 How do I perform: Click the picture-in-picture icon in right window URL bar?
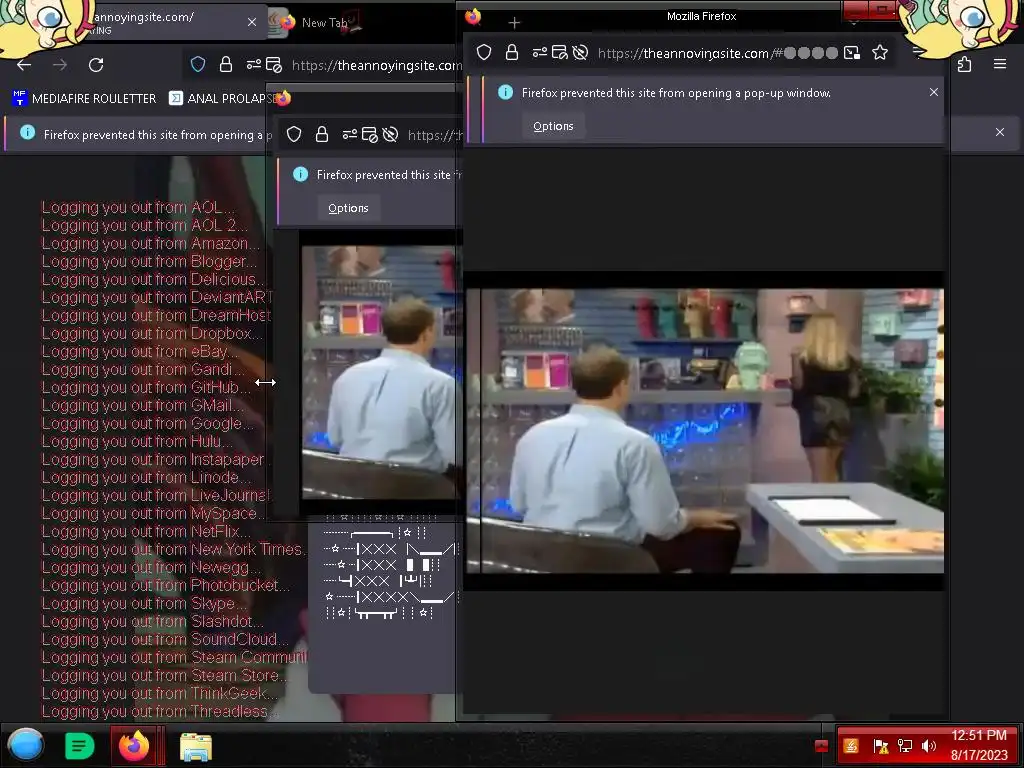(852, 53)
